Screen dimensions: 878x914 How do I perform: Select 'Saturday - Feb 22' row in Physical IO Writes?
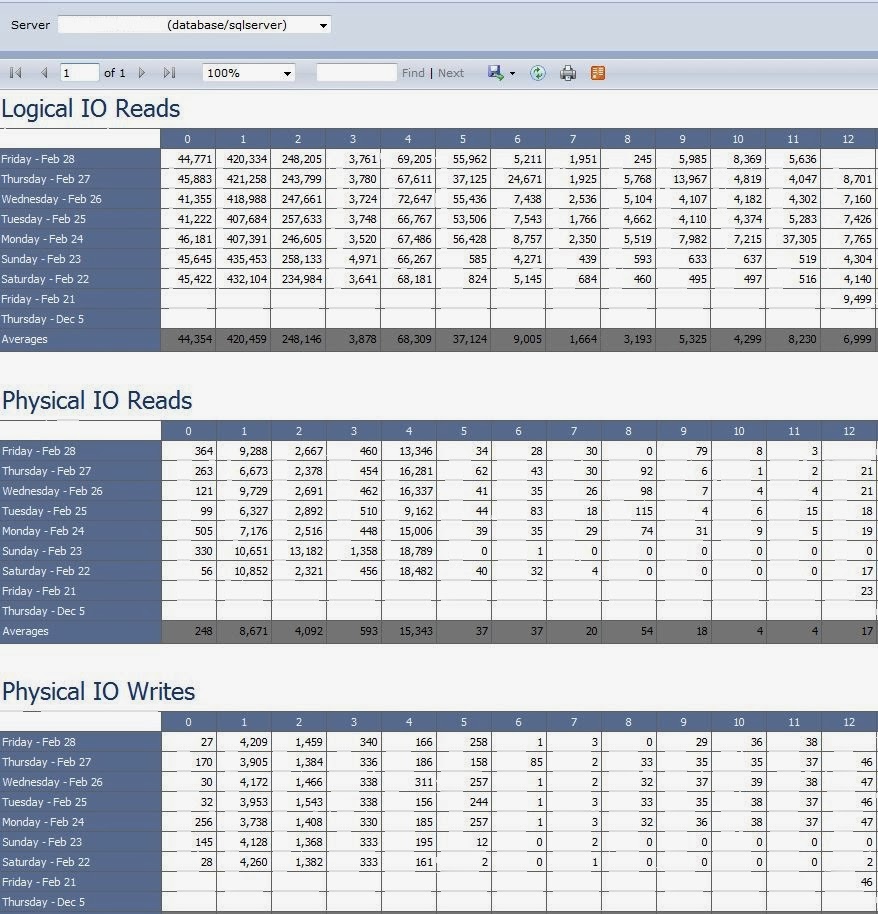(x=80, y=862)
